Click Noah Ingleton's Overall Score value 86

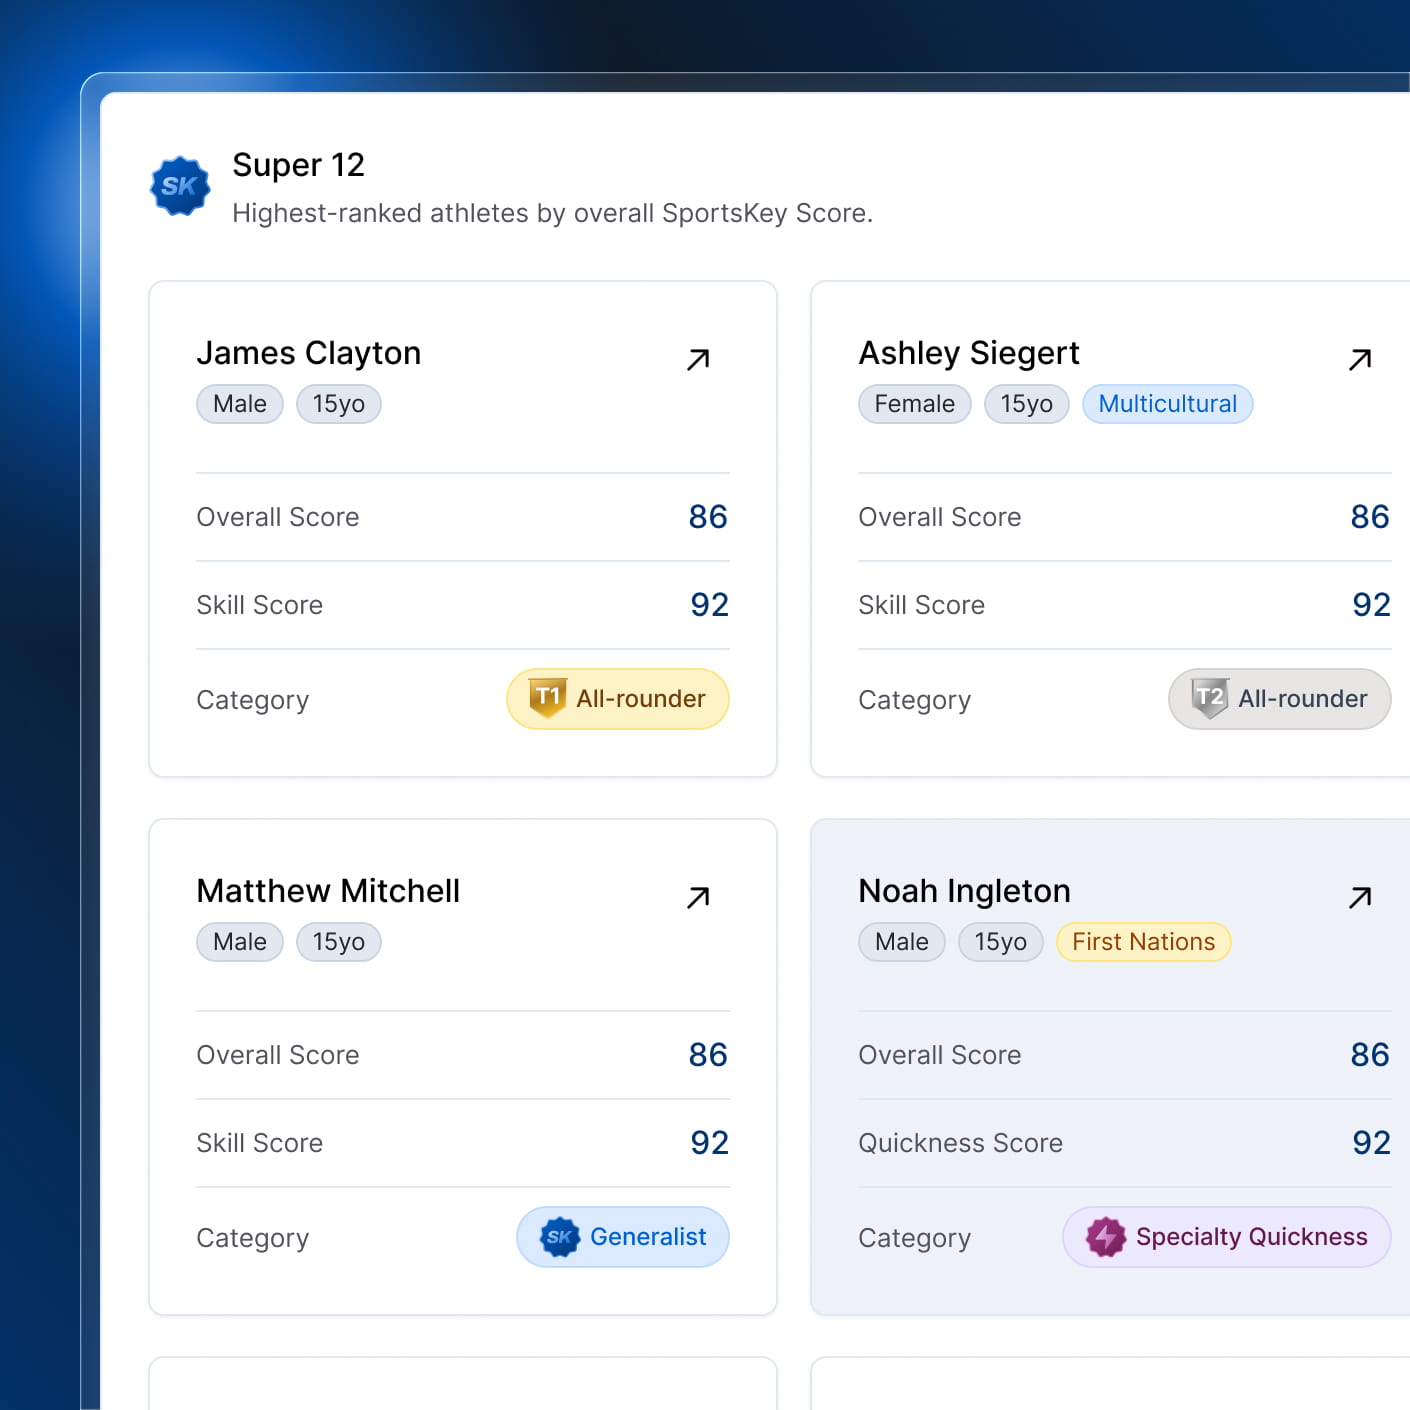1370,1055
